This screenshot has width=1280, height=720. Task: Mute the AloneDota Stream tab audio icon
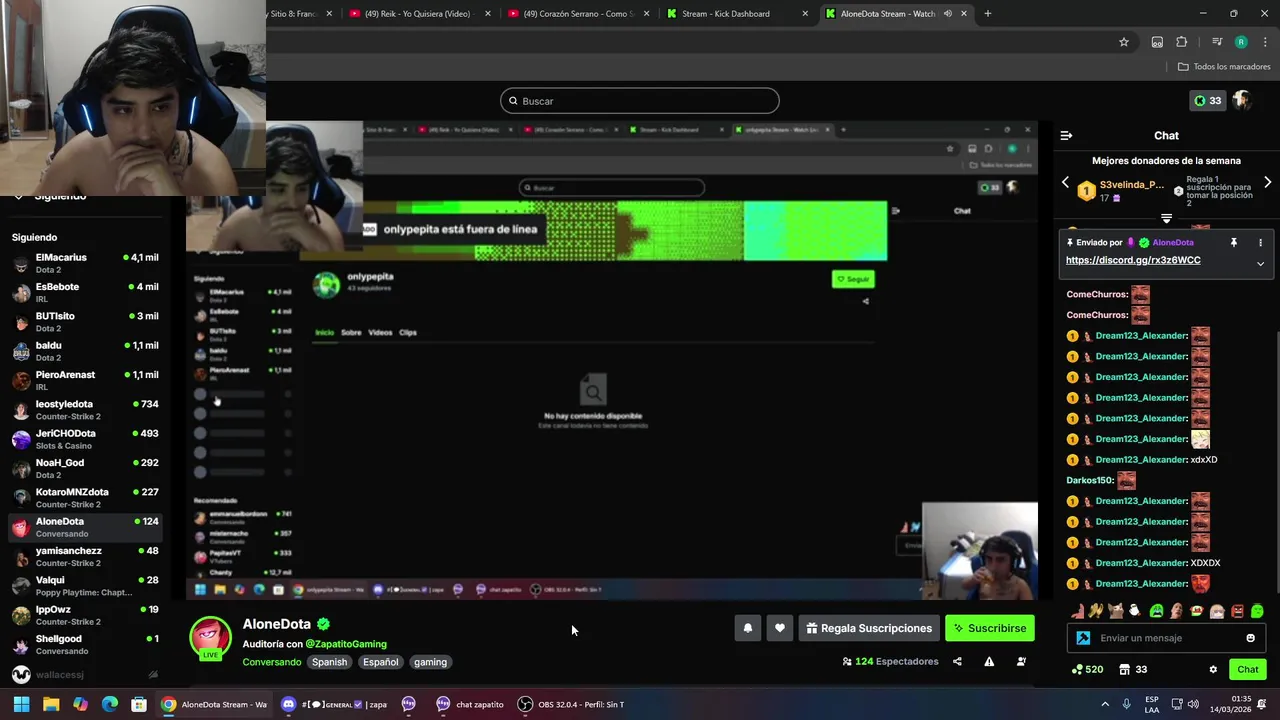pos(947,14)
